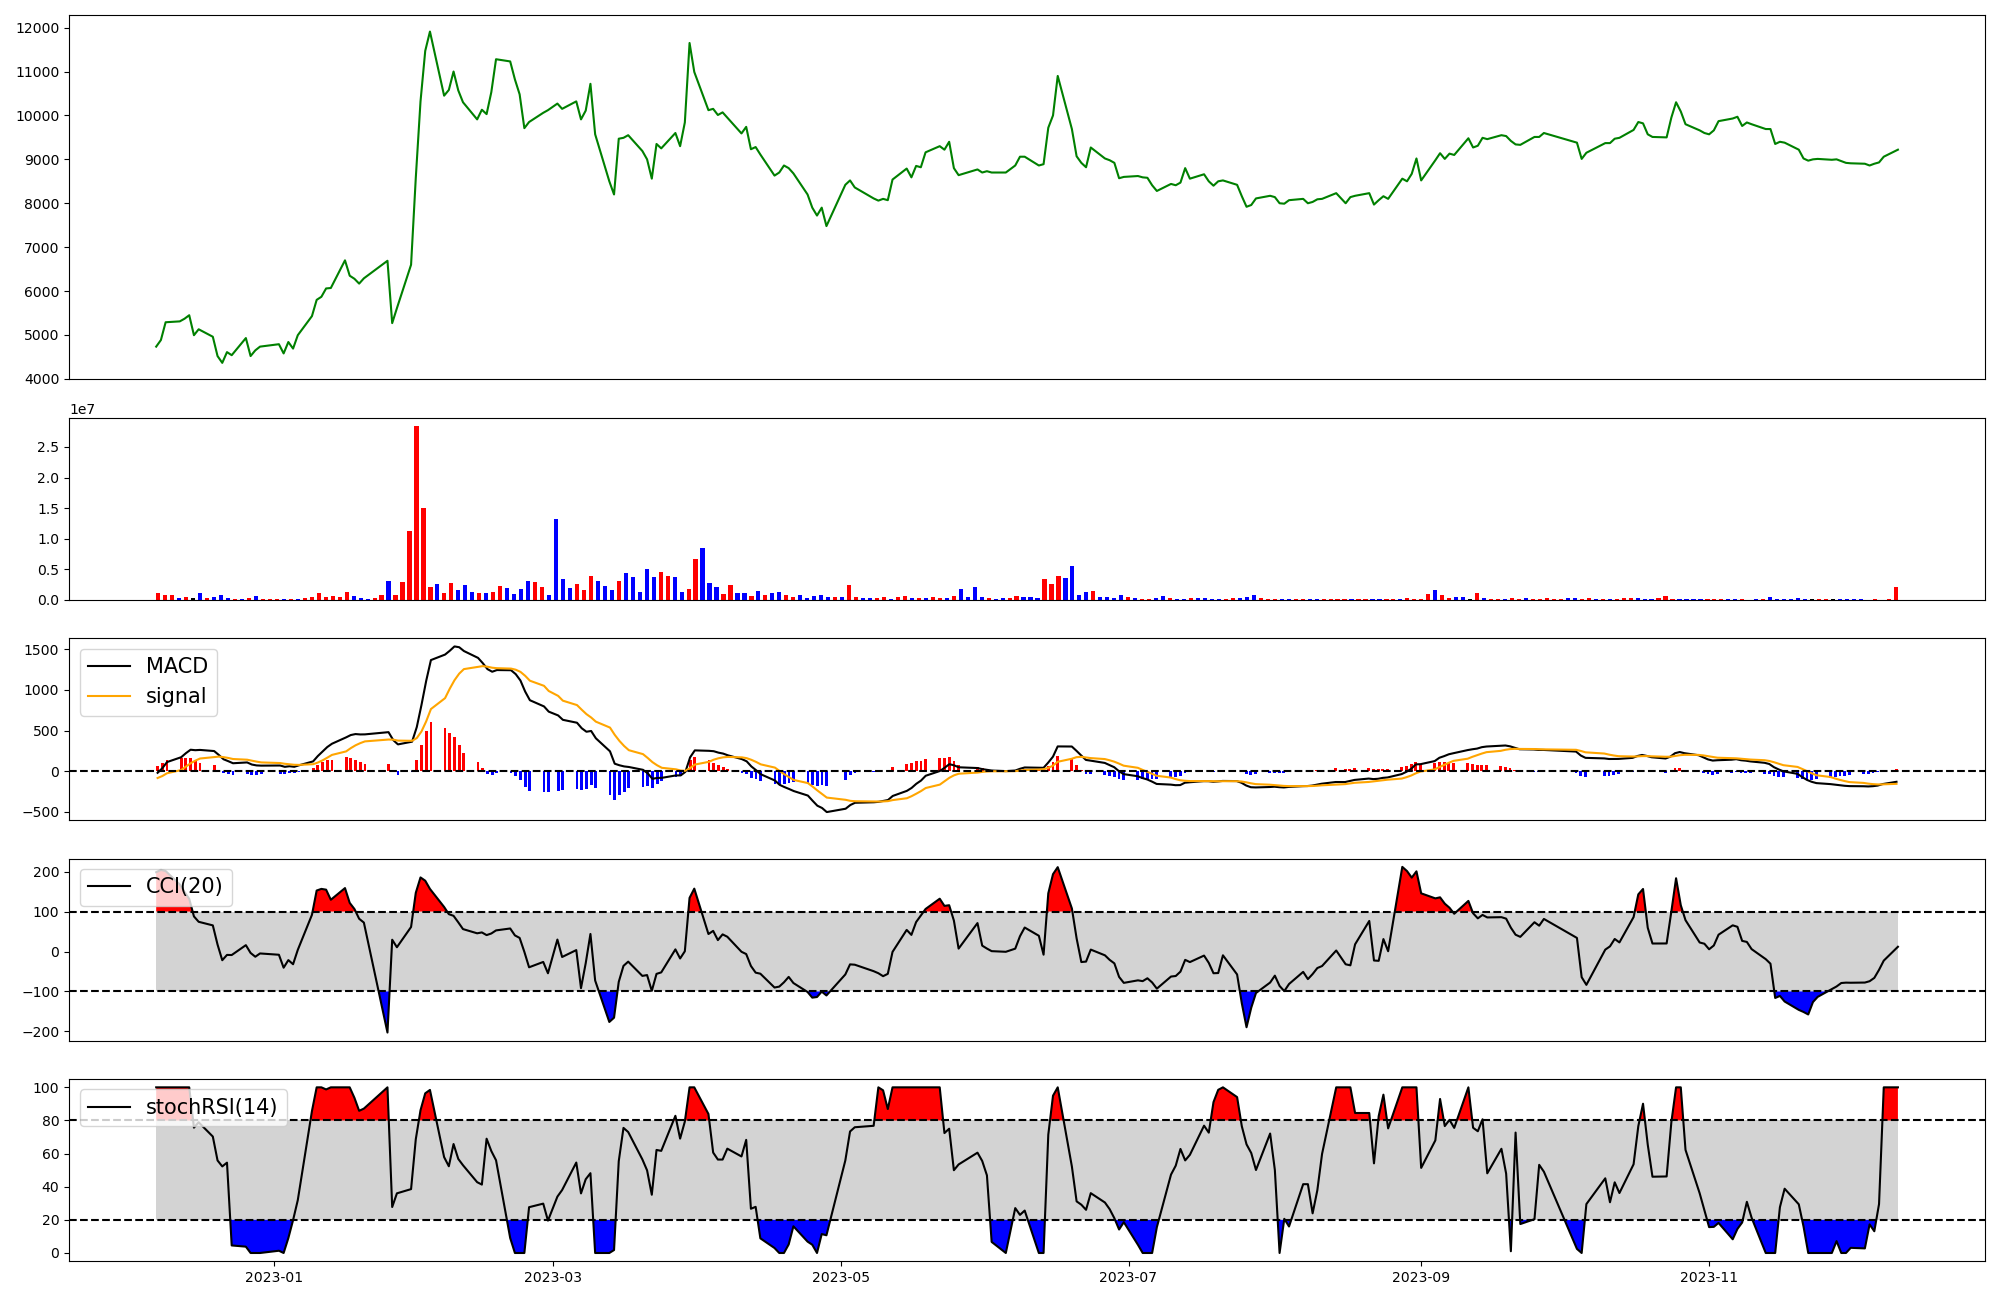This screenshot has width=2000, height=1300.
Task: Click the 80 stochRSI axis tick label
Action: click(50, 1121)
